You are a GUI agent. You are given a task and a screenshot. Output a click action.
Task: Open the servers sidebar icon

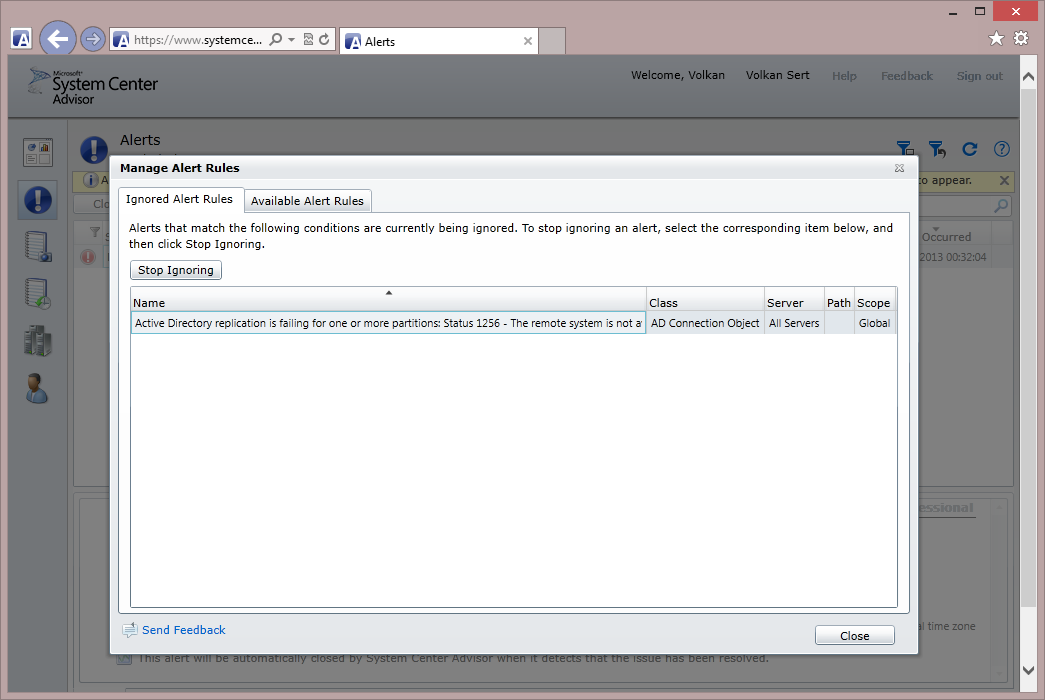point(37,247)
